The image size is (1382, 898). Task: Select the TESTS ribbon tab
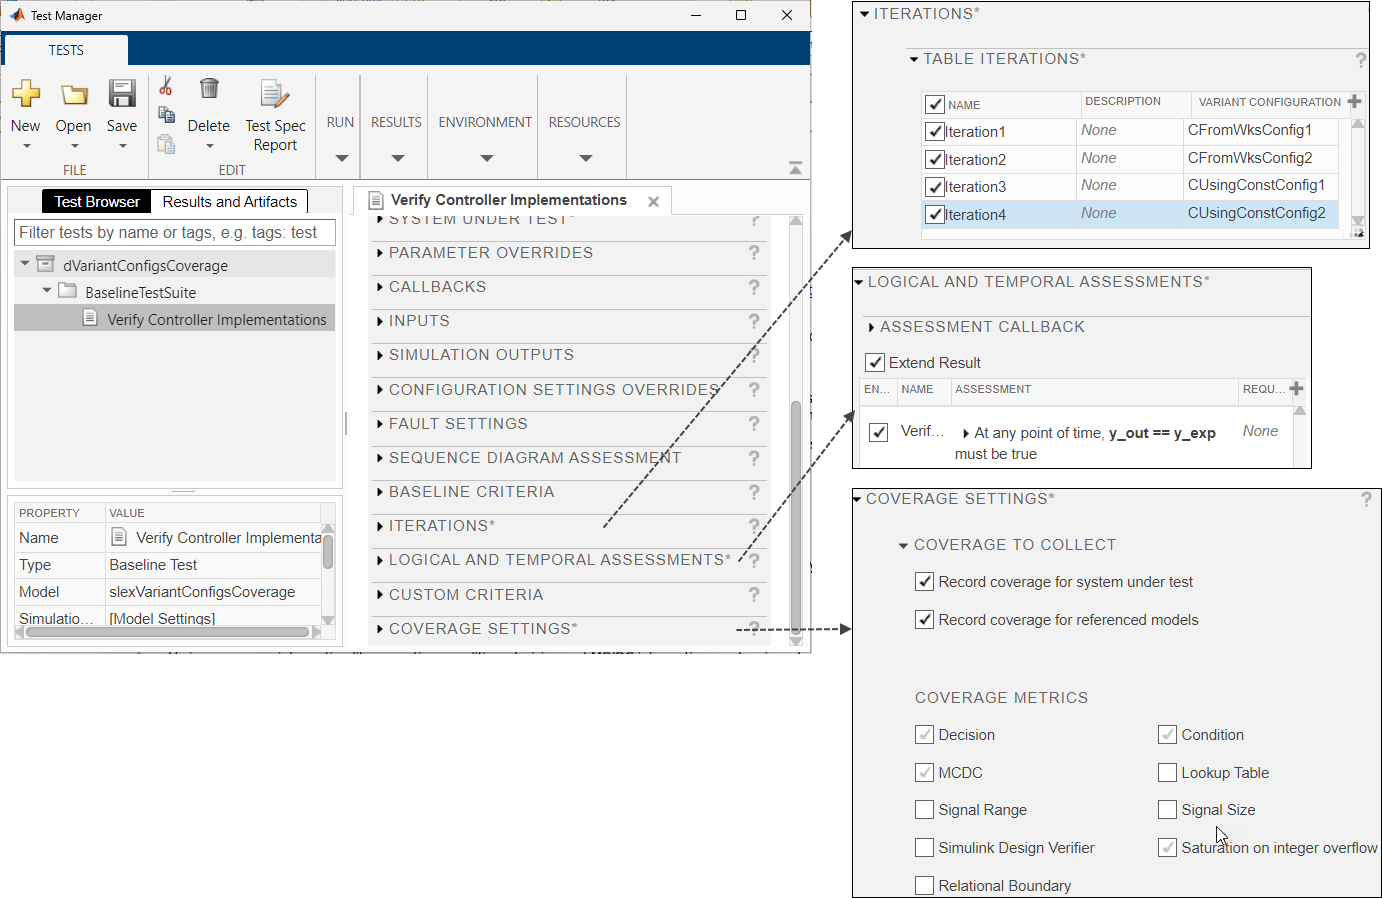coord(66,50)
